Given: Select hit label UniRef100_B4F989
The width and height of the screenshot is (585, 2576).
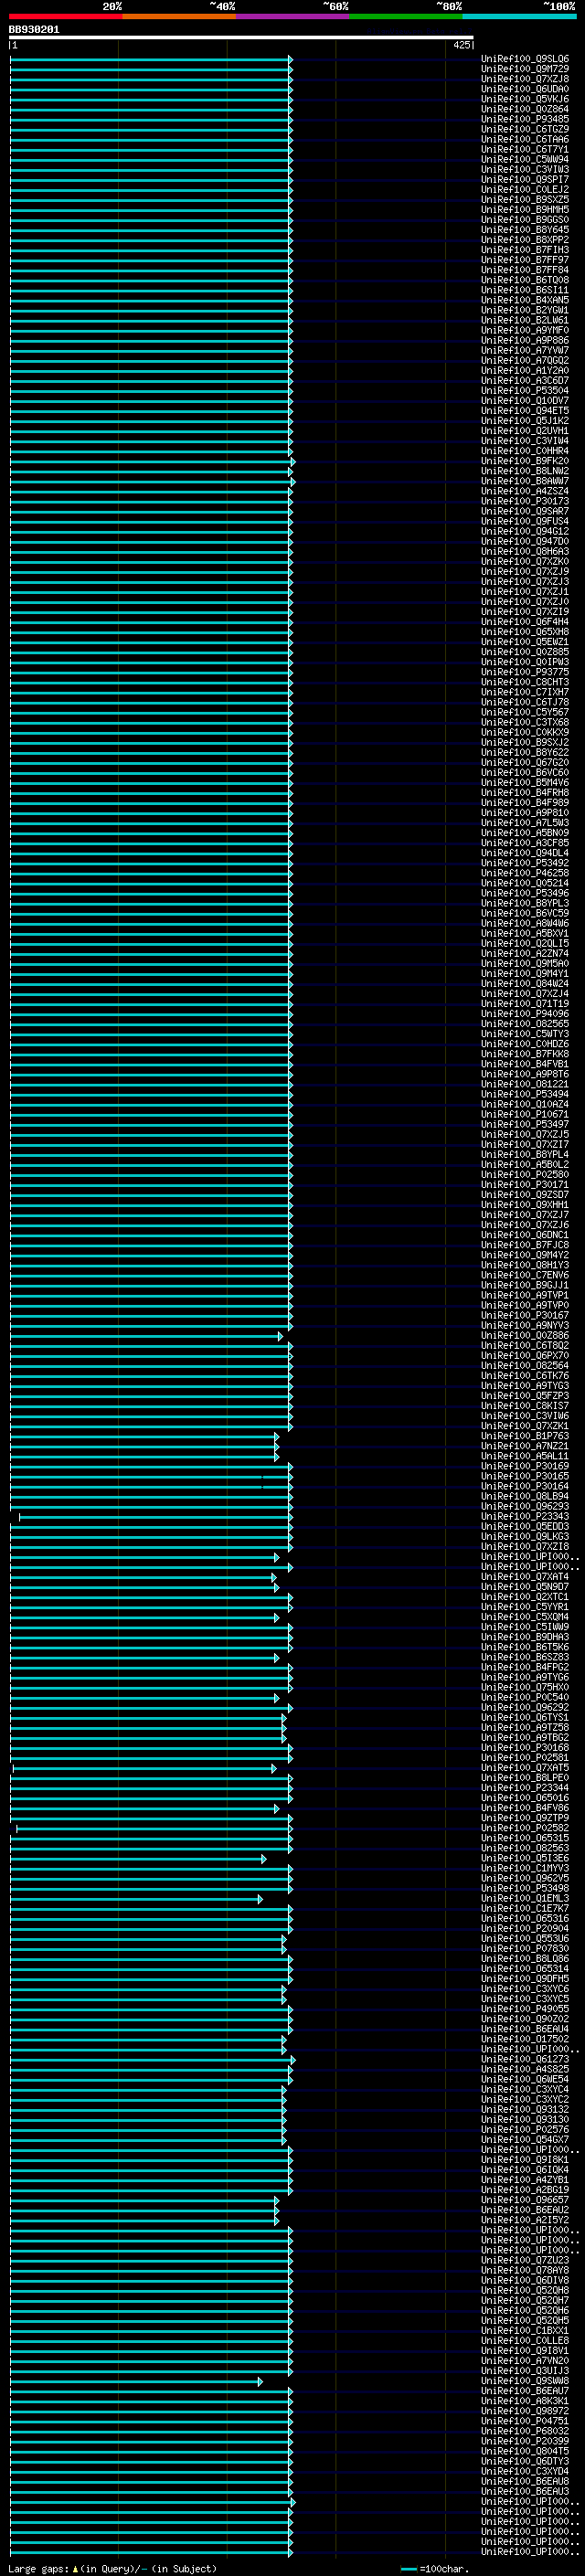Looking at the screenshot, I should click(525, 803).
